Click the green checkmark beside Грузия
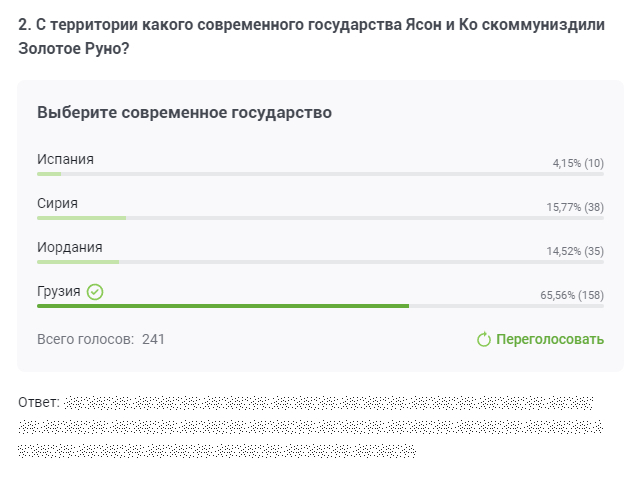The image size is (628, 478). [95, 292]
